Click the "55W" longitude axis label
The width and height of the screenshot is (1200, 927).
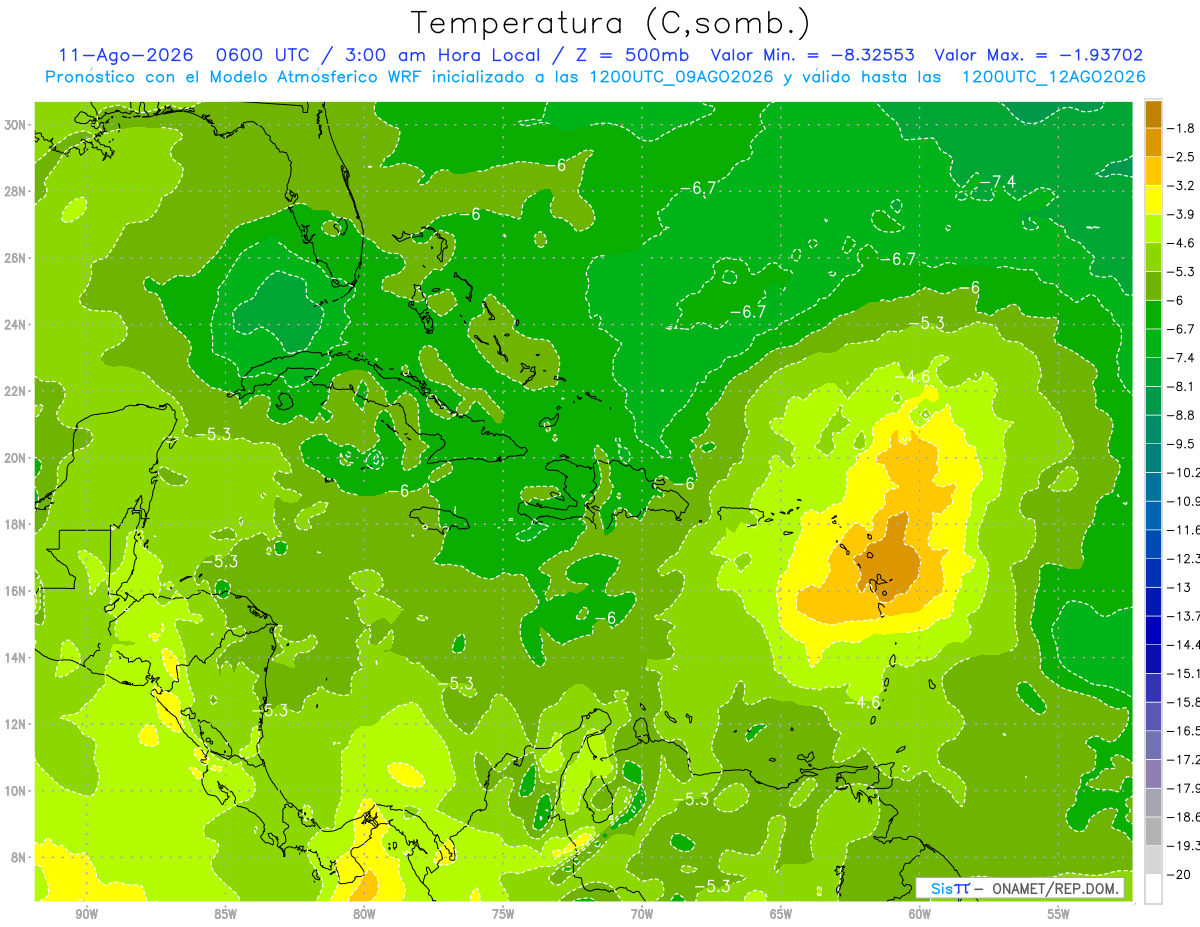coord(1059,915)
